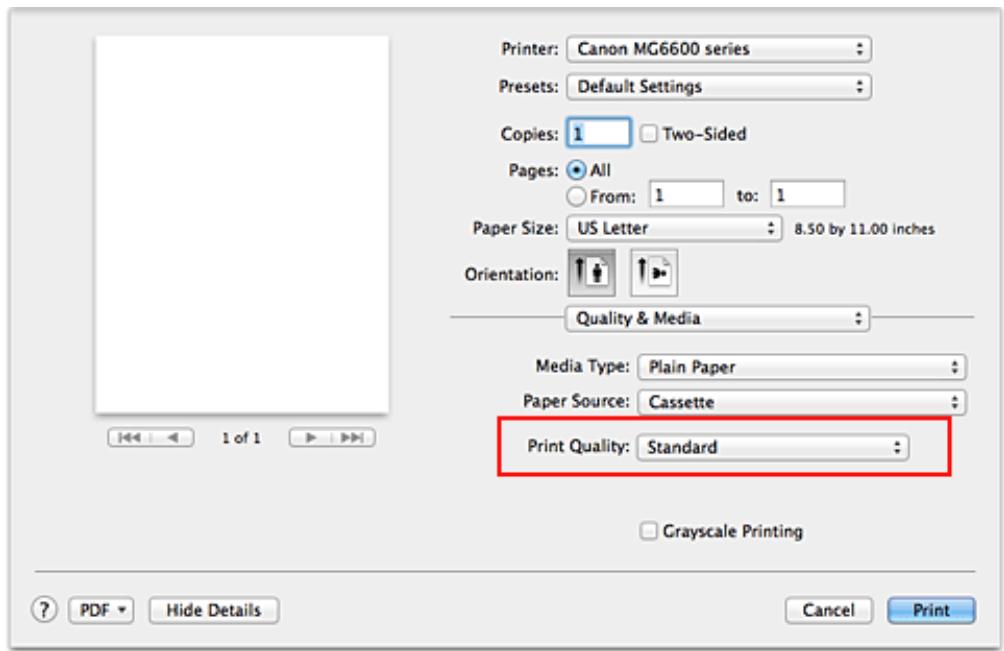Click the Print button

tap(931, 610)
